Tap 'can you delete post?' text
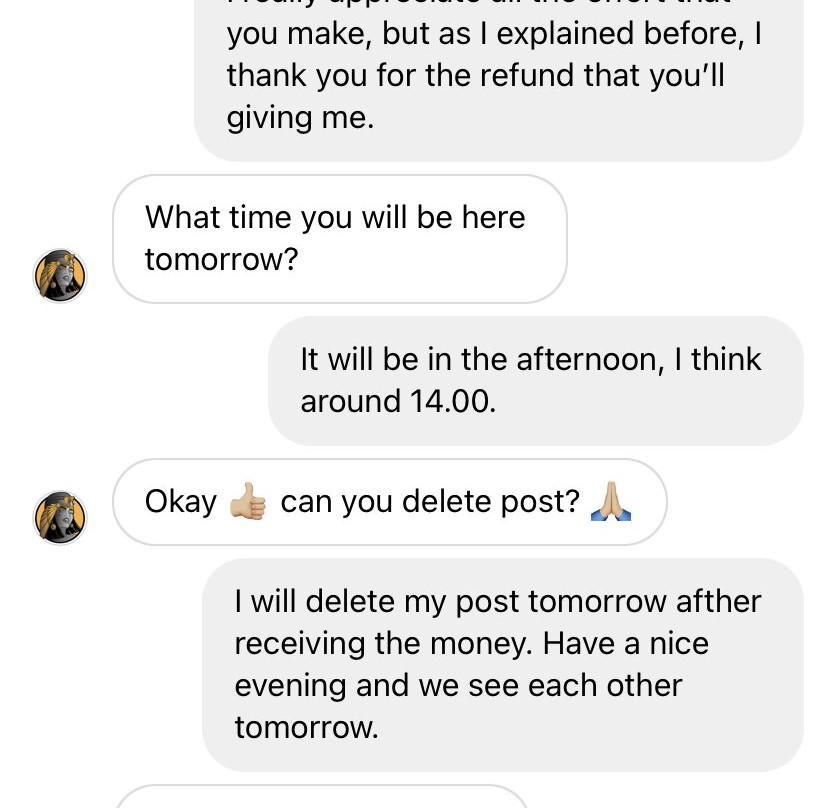828x808 pixels. tap(430, 502)
